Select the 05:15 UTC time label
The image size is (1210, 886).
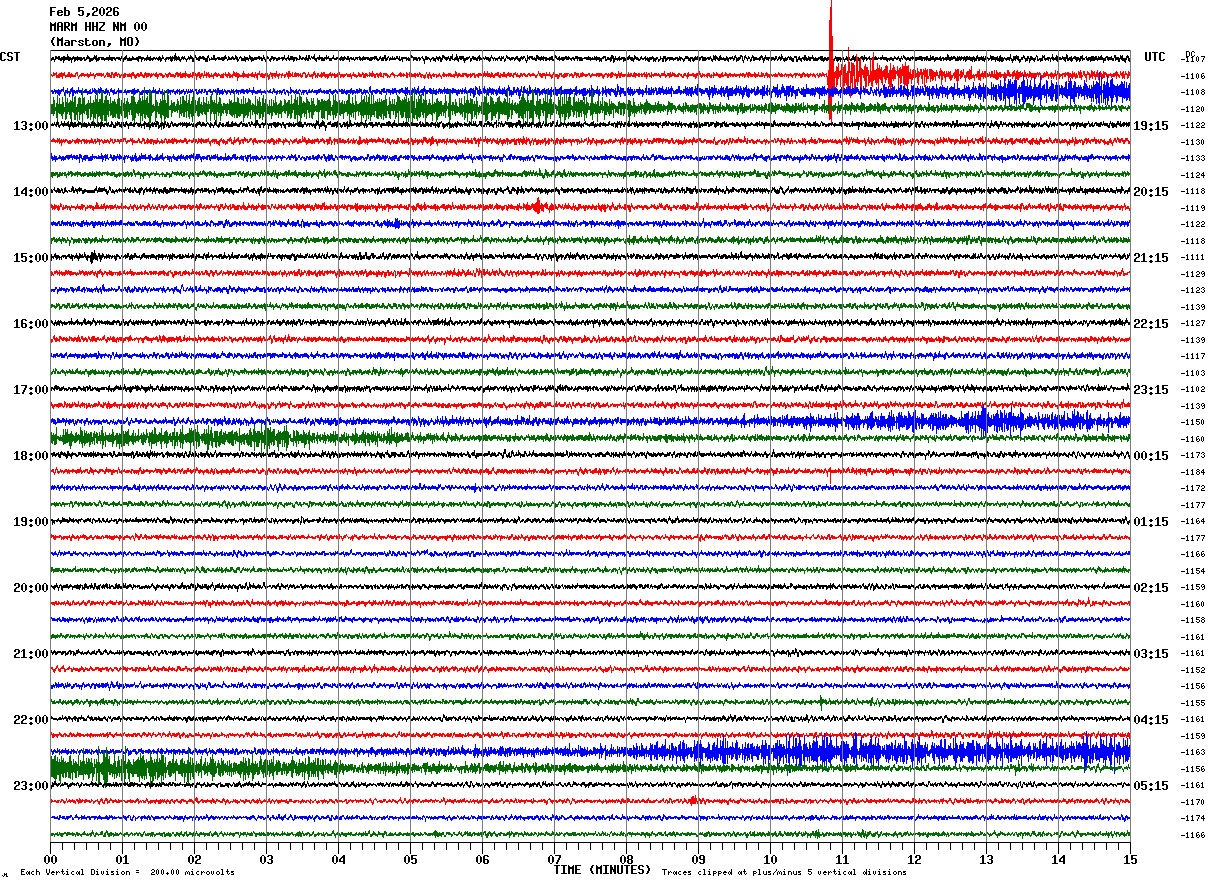point(1151,786)
